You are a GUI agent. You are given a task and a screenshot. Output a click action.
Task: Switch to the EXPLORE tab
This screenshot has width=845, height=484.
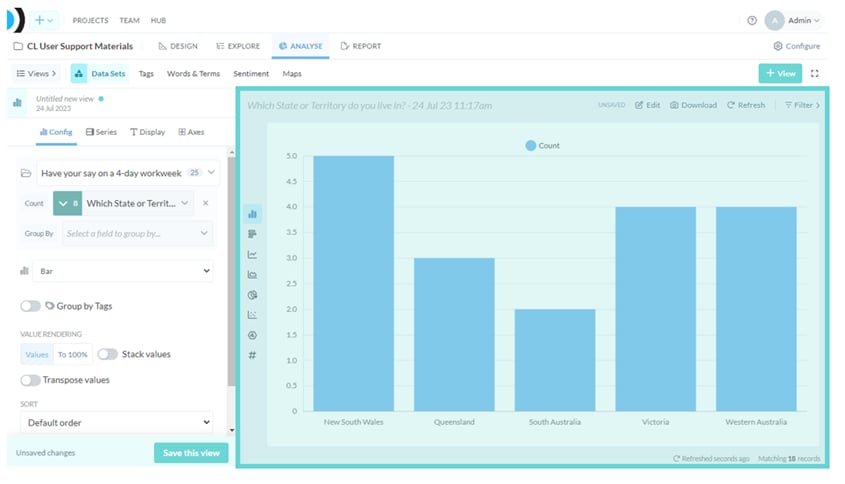click(x=238, y=46)
